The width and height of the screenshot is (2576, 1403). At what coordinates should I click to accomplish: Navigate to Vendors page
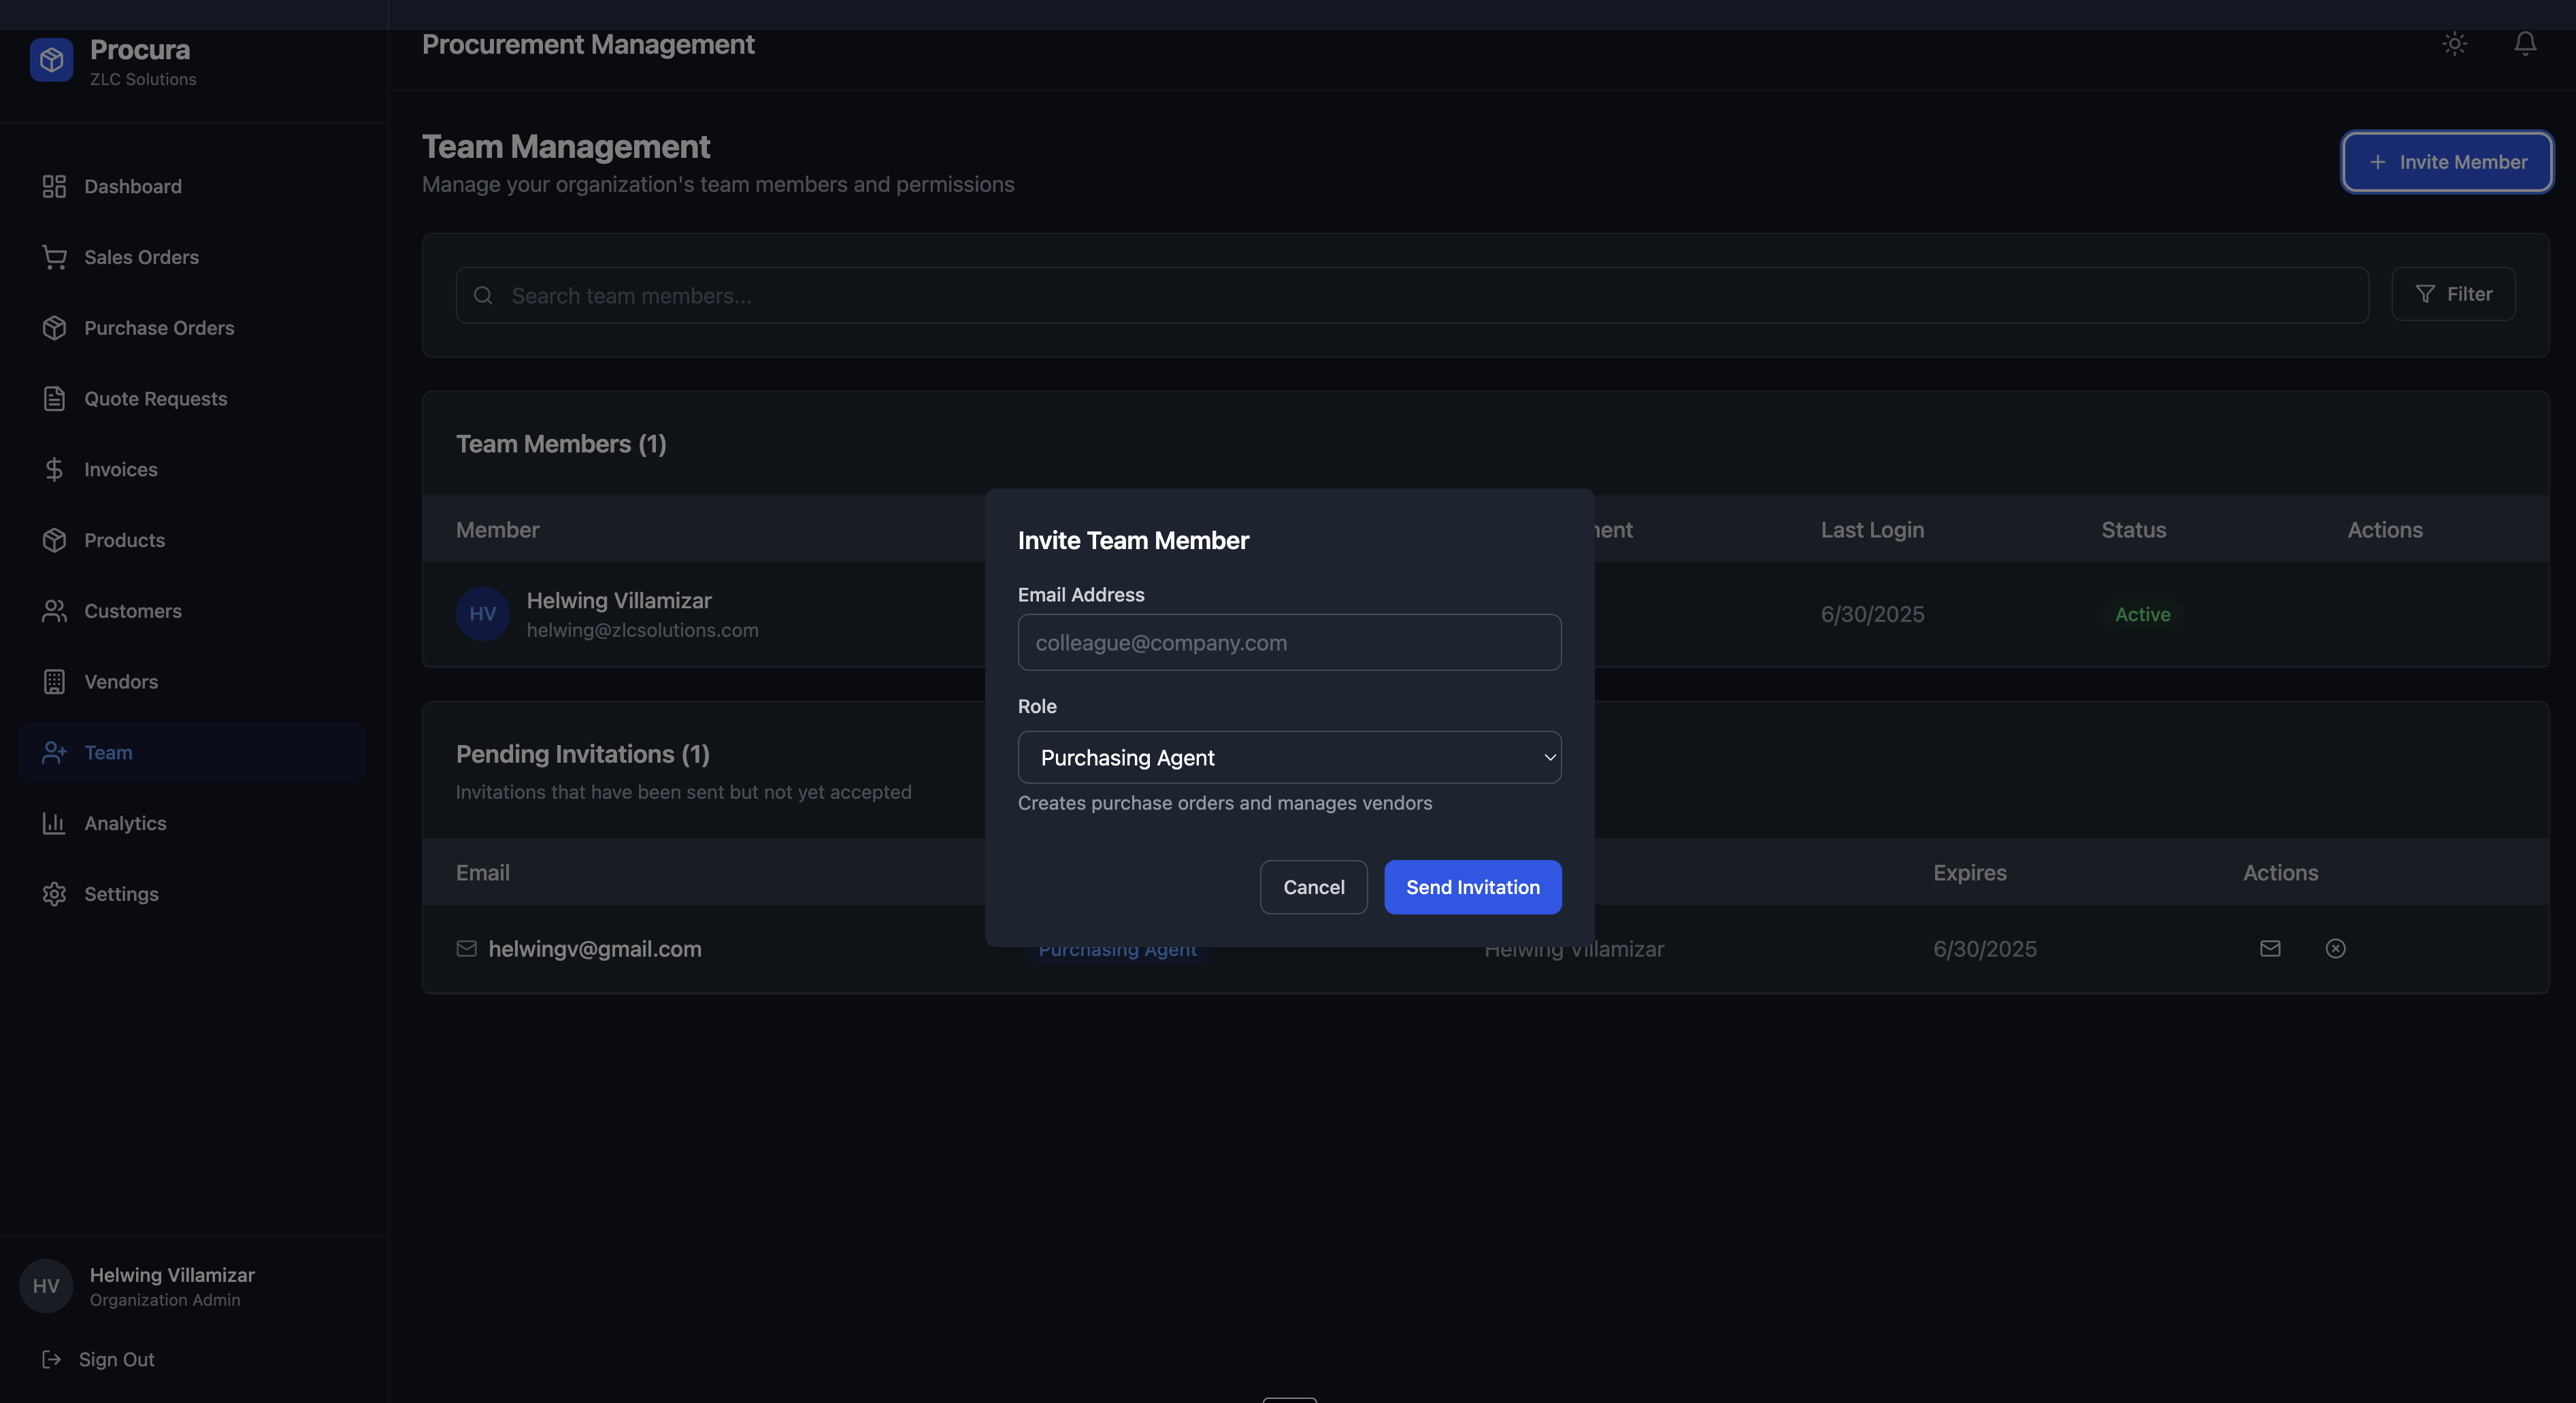click(x=120, y=682)
